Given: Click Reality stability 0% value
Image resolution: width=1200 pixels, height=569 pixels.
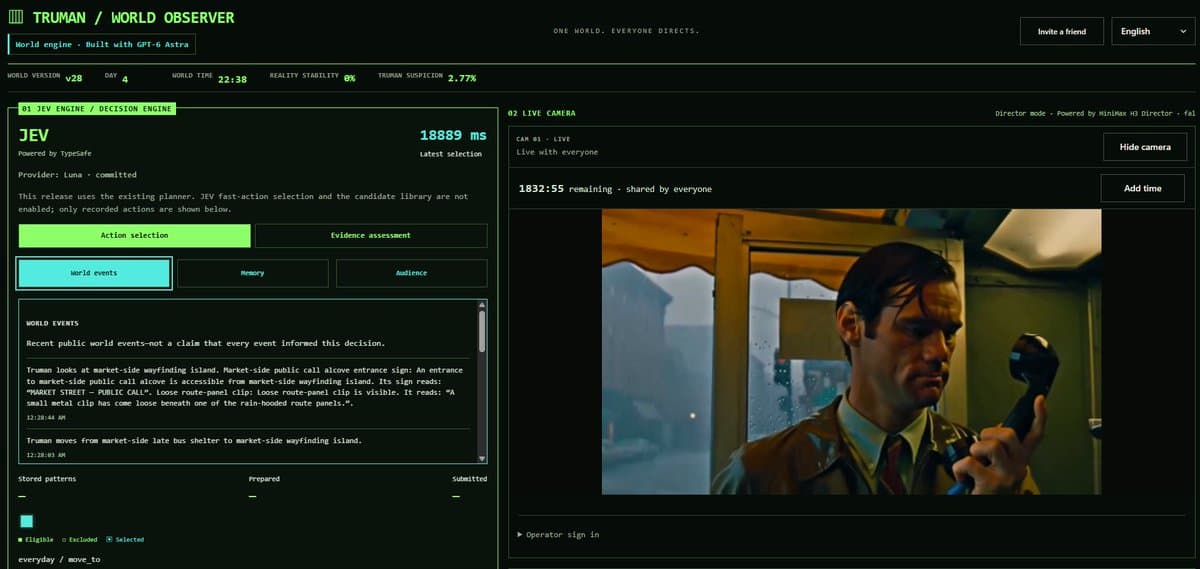Looking at the screenshot, I should coord(350,78).
